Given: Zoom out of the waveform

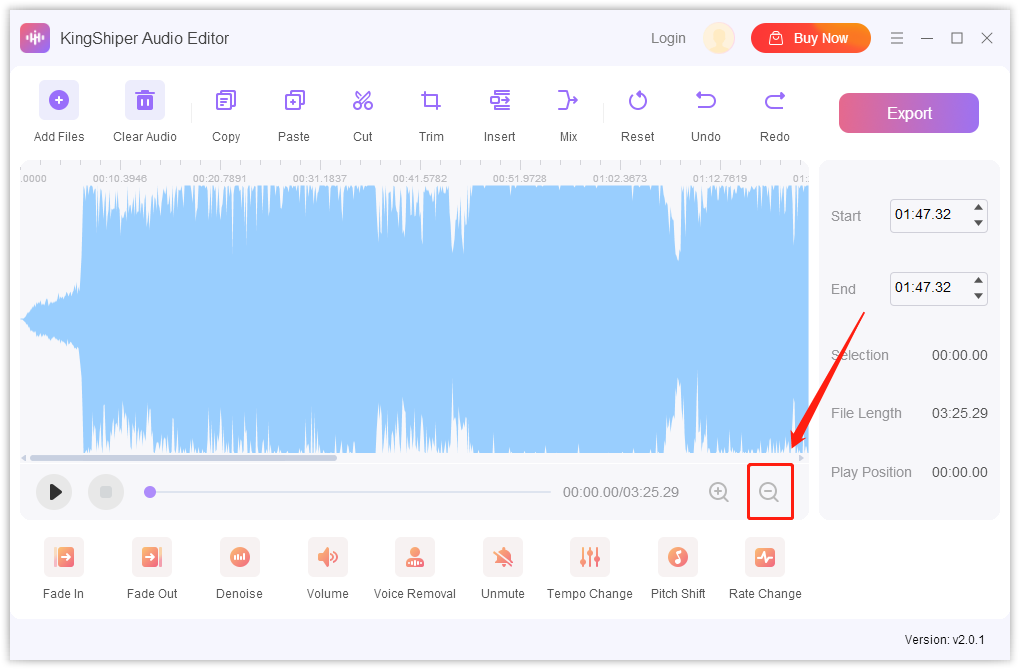Looking at the screenshot, I should [x=769, y=492].
